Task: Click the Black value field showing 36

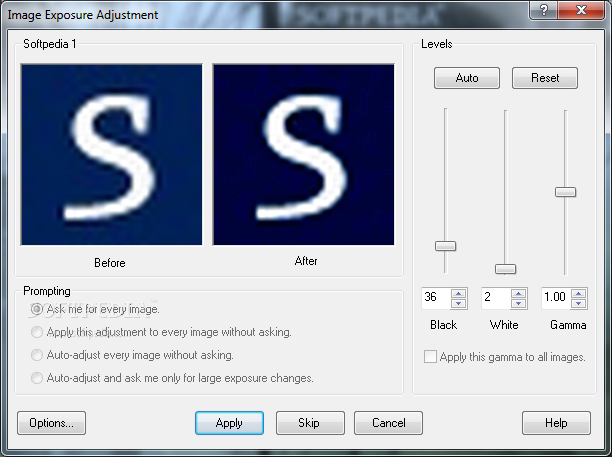Action: [x=436, y=298]
